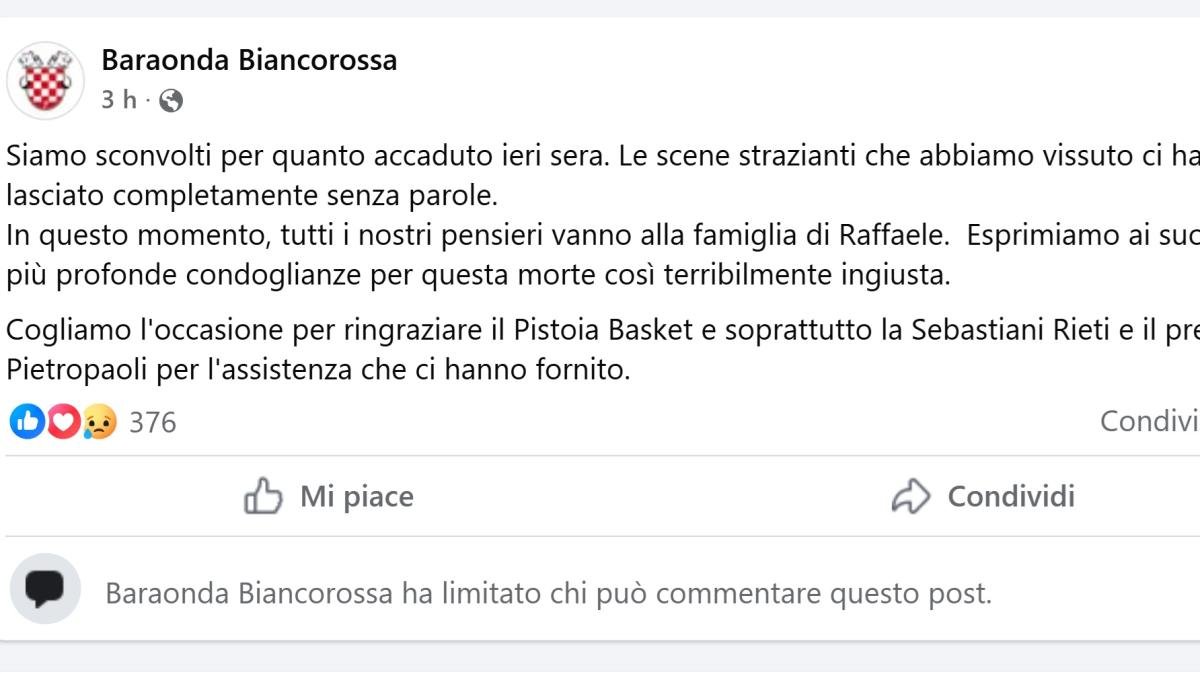This screenshot has height=674, width=1200.
Task: Click the line starting "Pietropaoli per l'assistenza"
Action: click(x=320, y=370)
